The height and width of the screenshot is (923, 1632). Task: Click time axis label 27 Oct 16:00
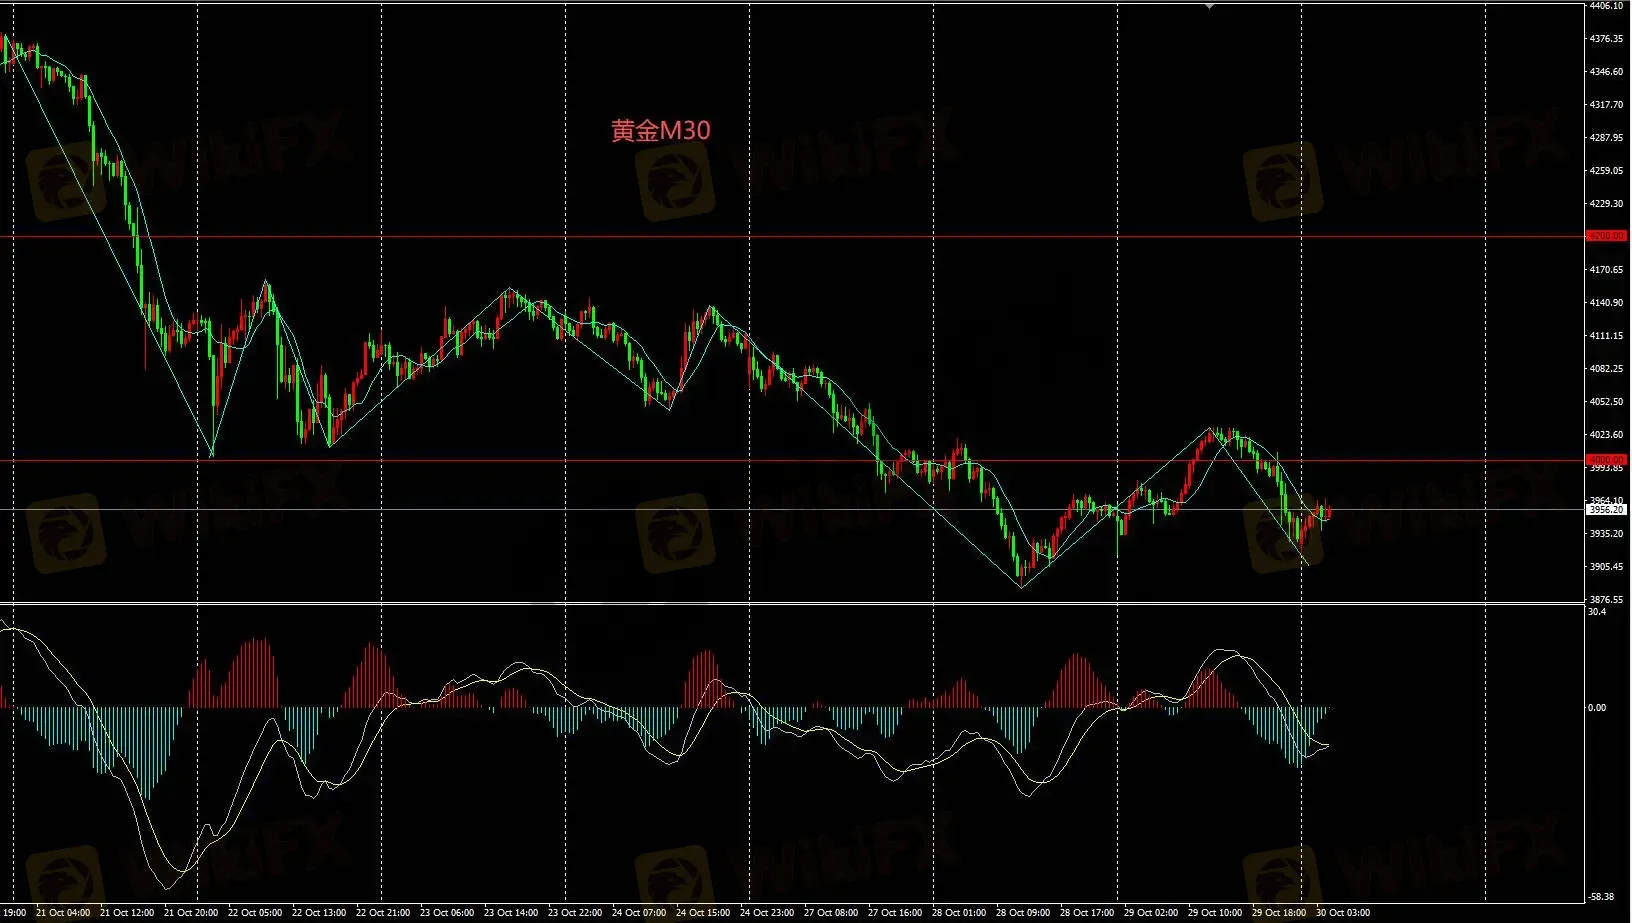[x=895, y=913]
